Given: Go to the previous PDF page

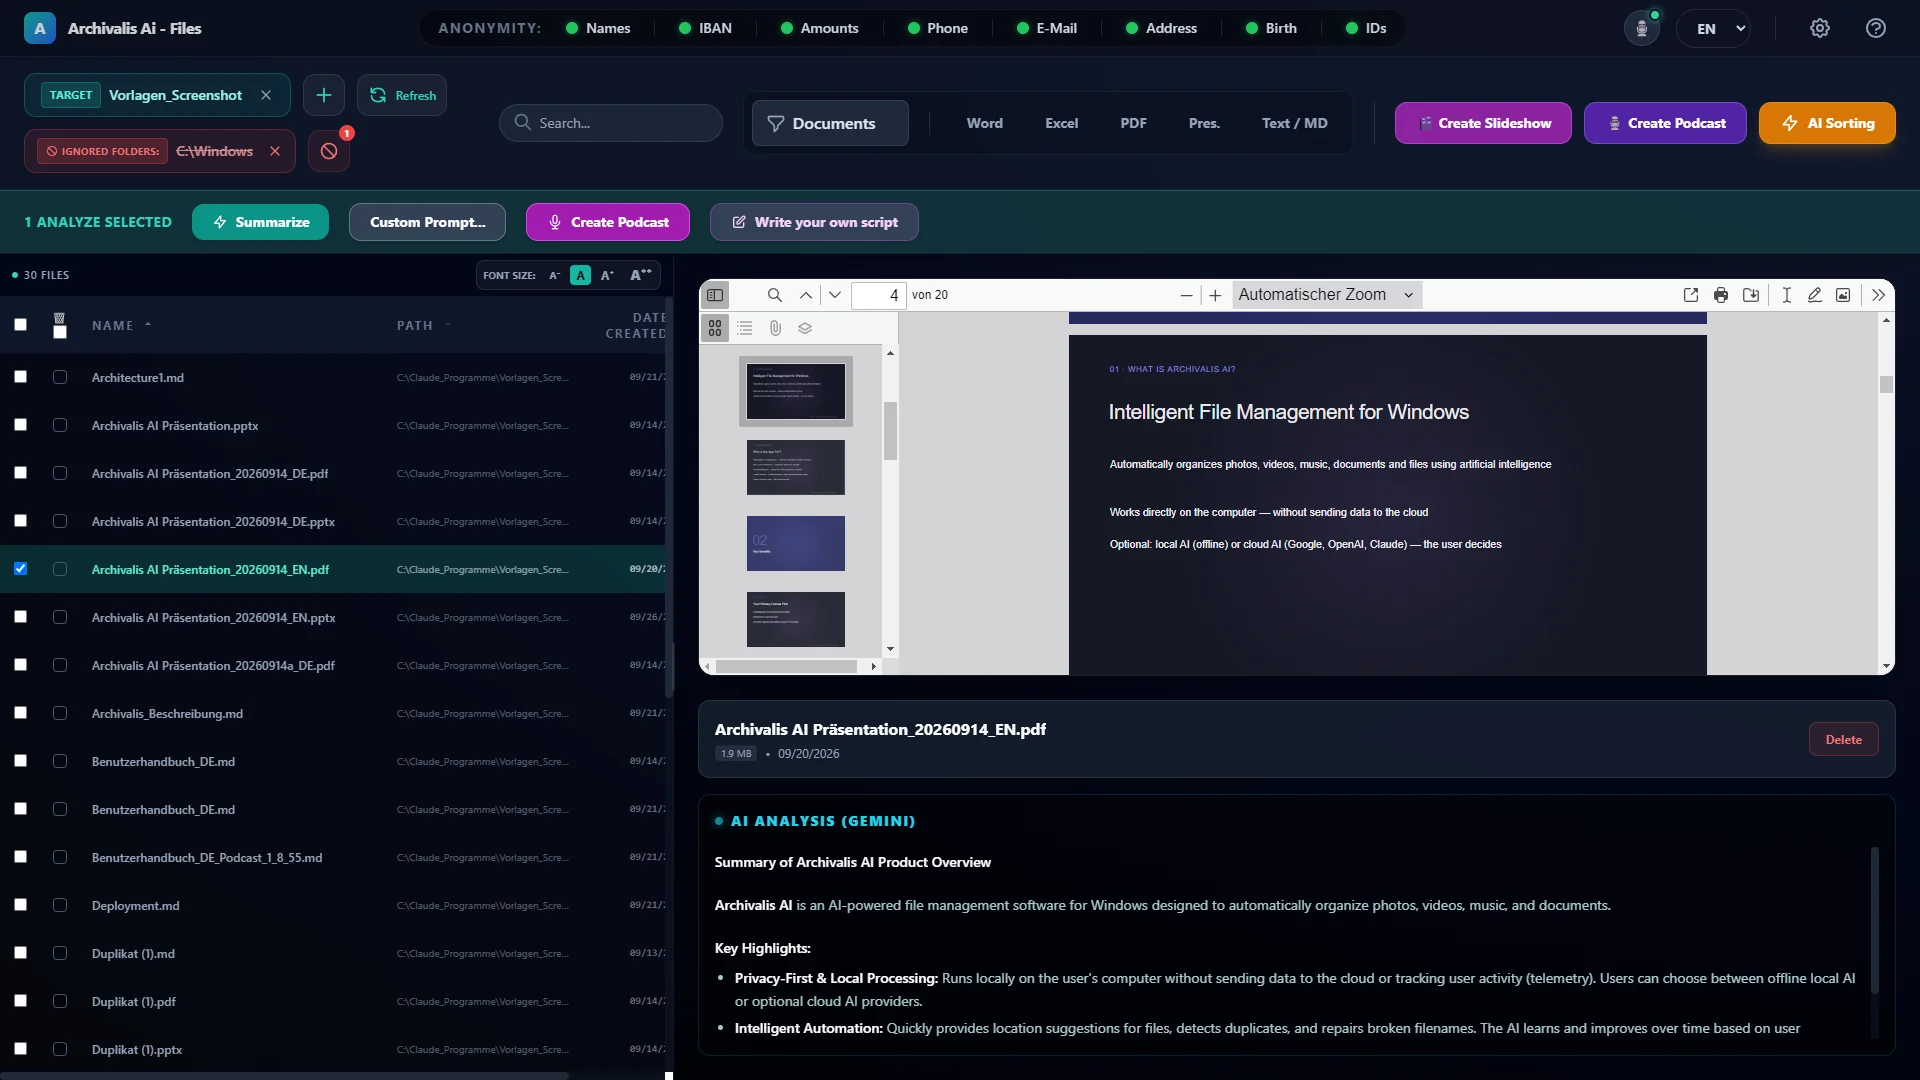Looking at the screenshot, I should click(x=806, y=295).
